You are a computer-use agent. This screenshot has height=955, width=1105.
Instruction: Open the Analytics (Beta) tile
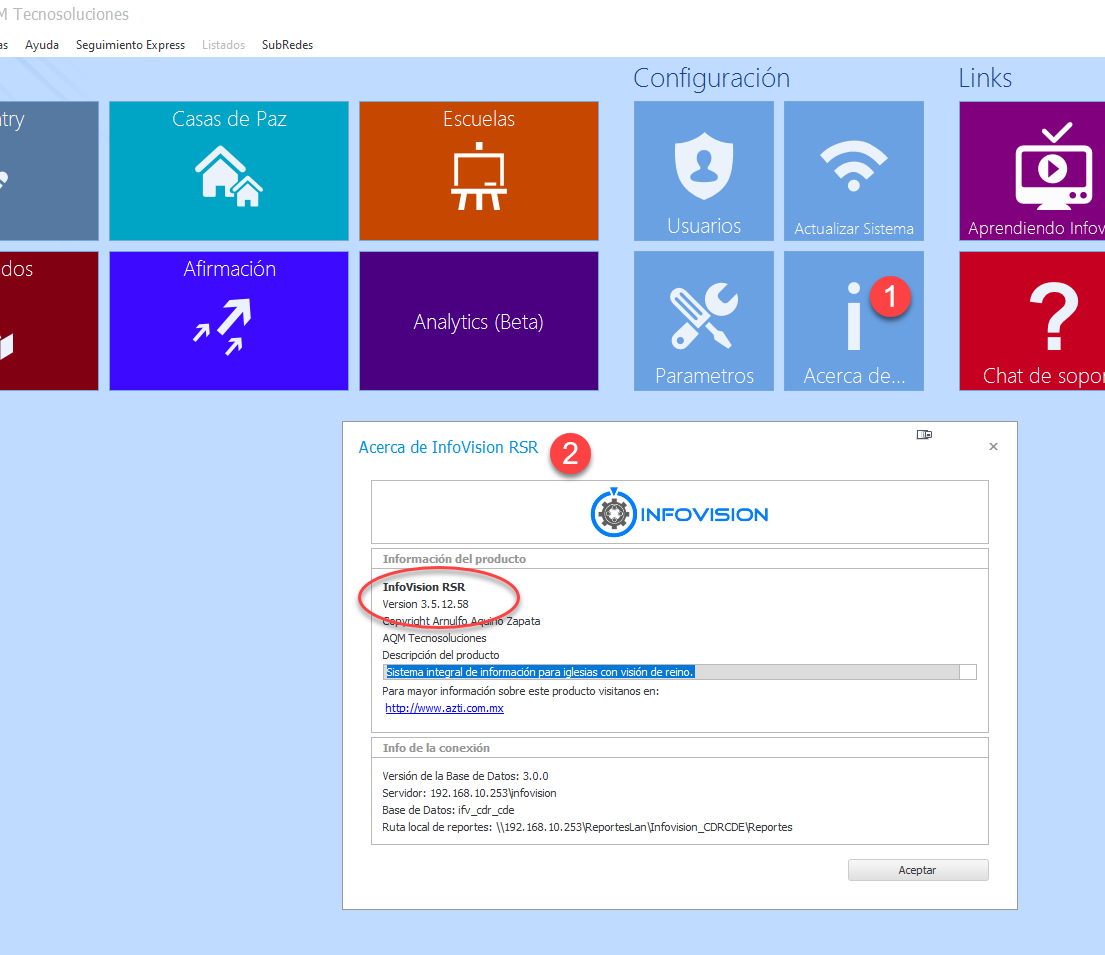[x=479, y=321]
